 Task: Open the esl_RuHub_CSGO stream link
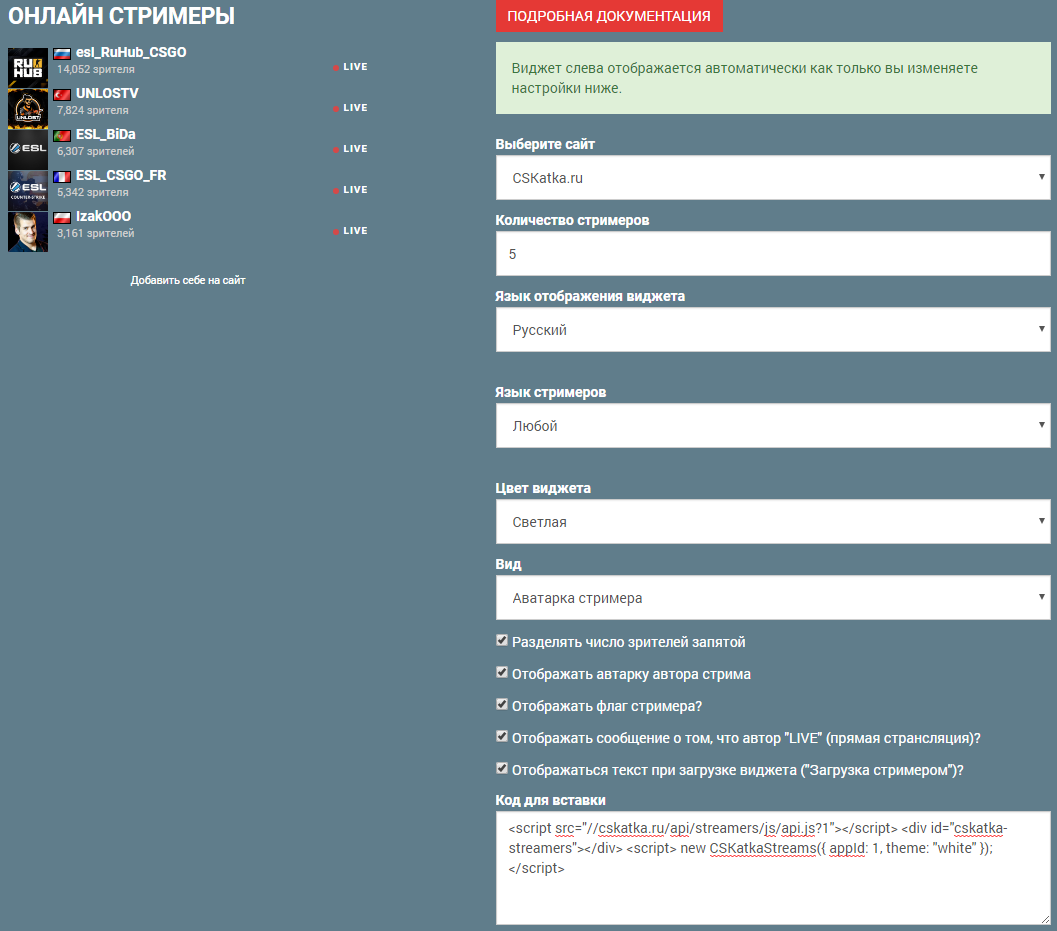pyautogui.click(x=131, y=53)
